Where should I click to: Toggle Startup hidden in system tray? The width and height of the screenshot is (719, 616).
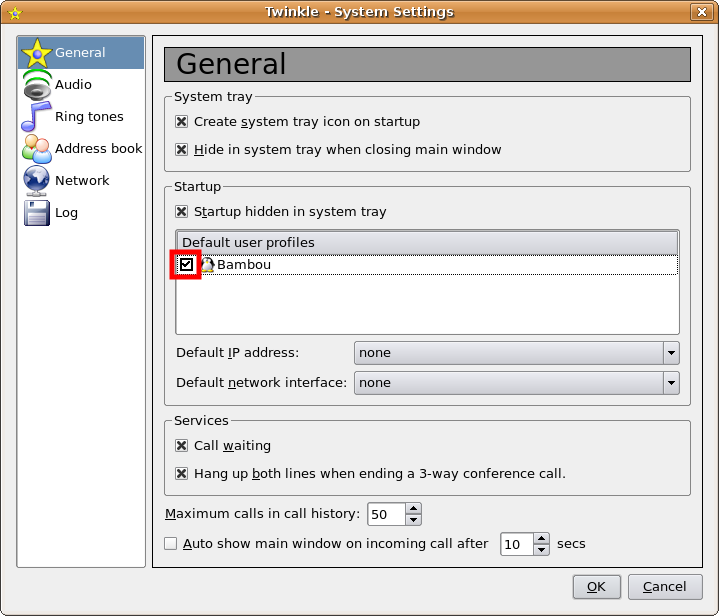[182, 211]
